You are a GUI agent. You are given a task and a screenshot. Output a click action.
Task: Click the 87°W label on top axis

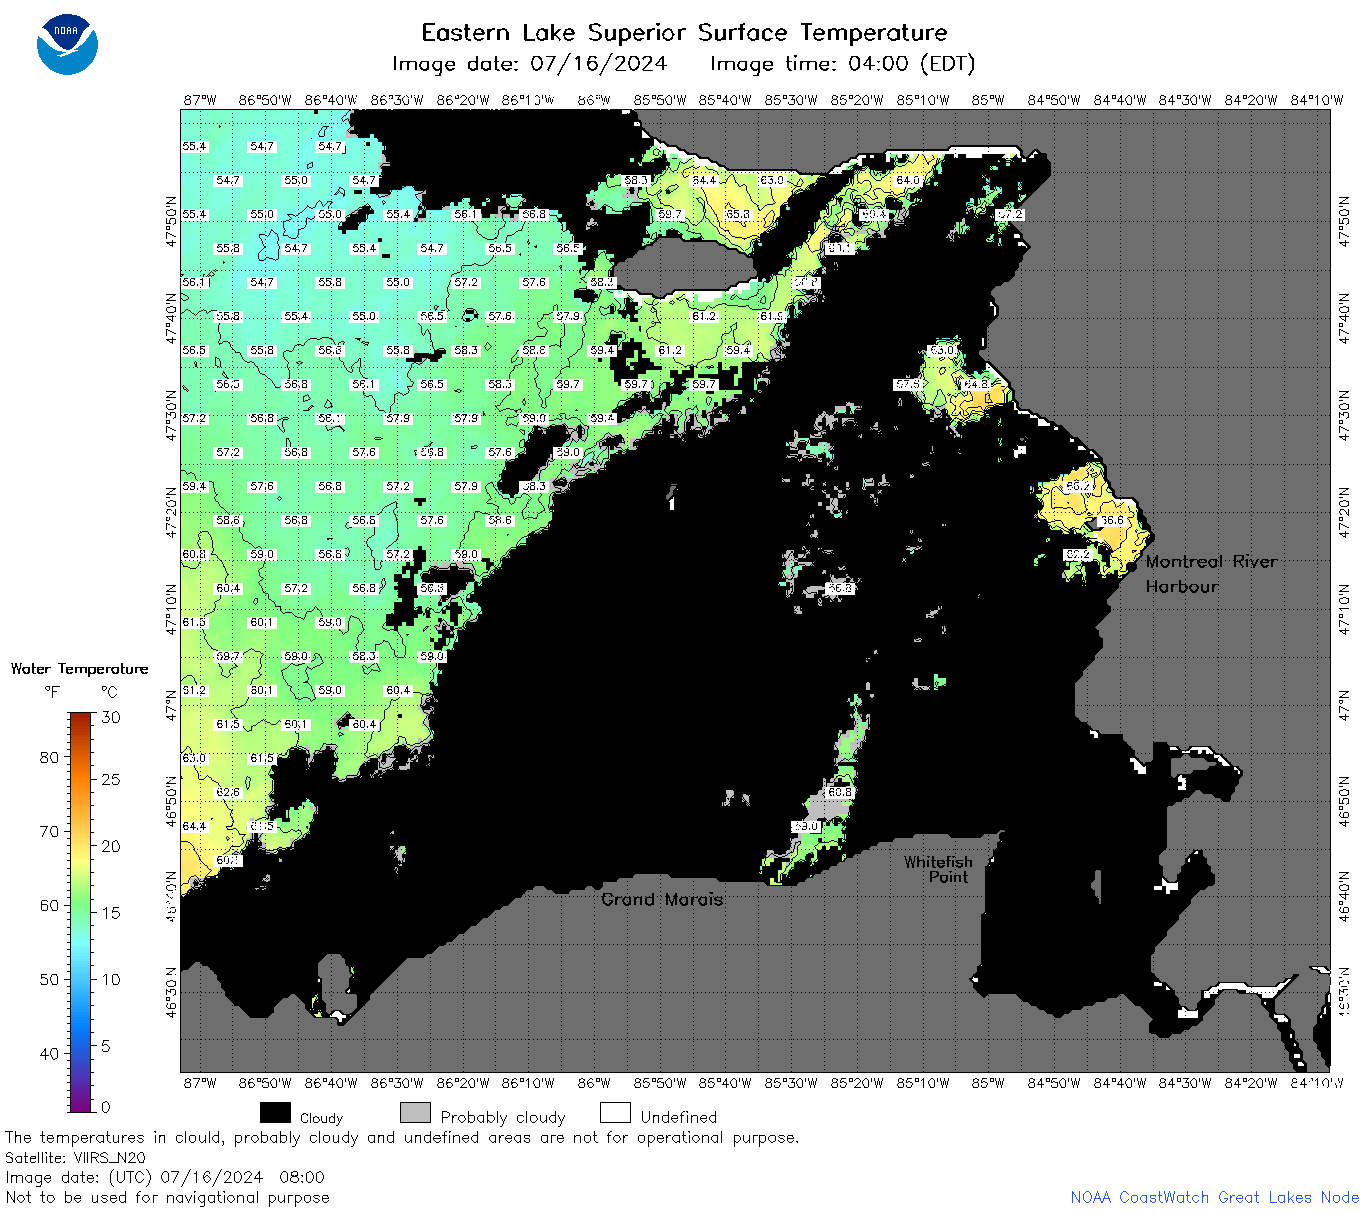pos(200,100)
